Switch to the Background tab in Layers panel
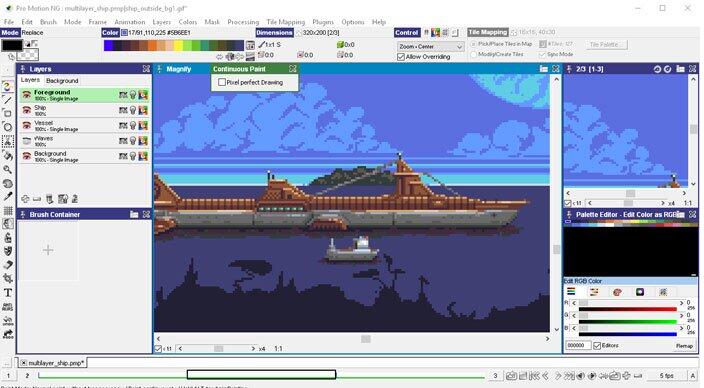The width and height of the screenshot is (704, 388). [x=62, y=81]
